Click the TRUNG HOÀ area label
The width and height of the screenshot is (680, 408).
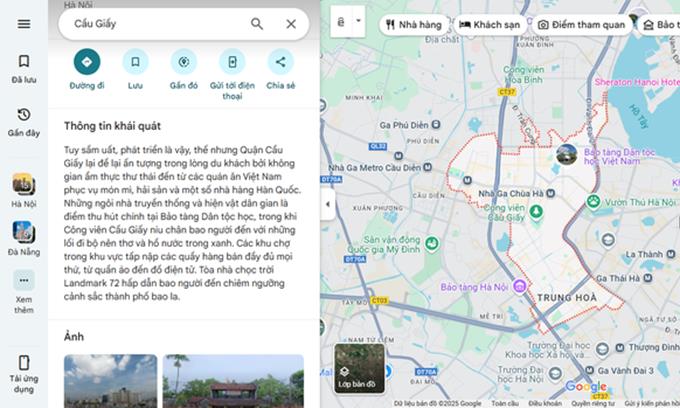pyautogui.click(x=567, y=298)
